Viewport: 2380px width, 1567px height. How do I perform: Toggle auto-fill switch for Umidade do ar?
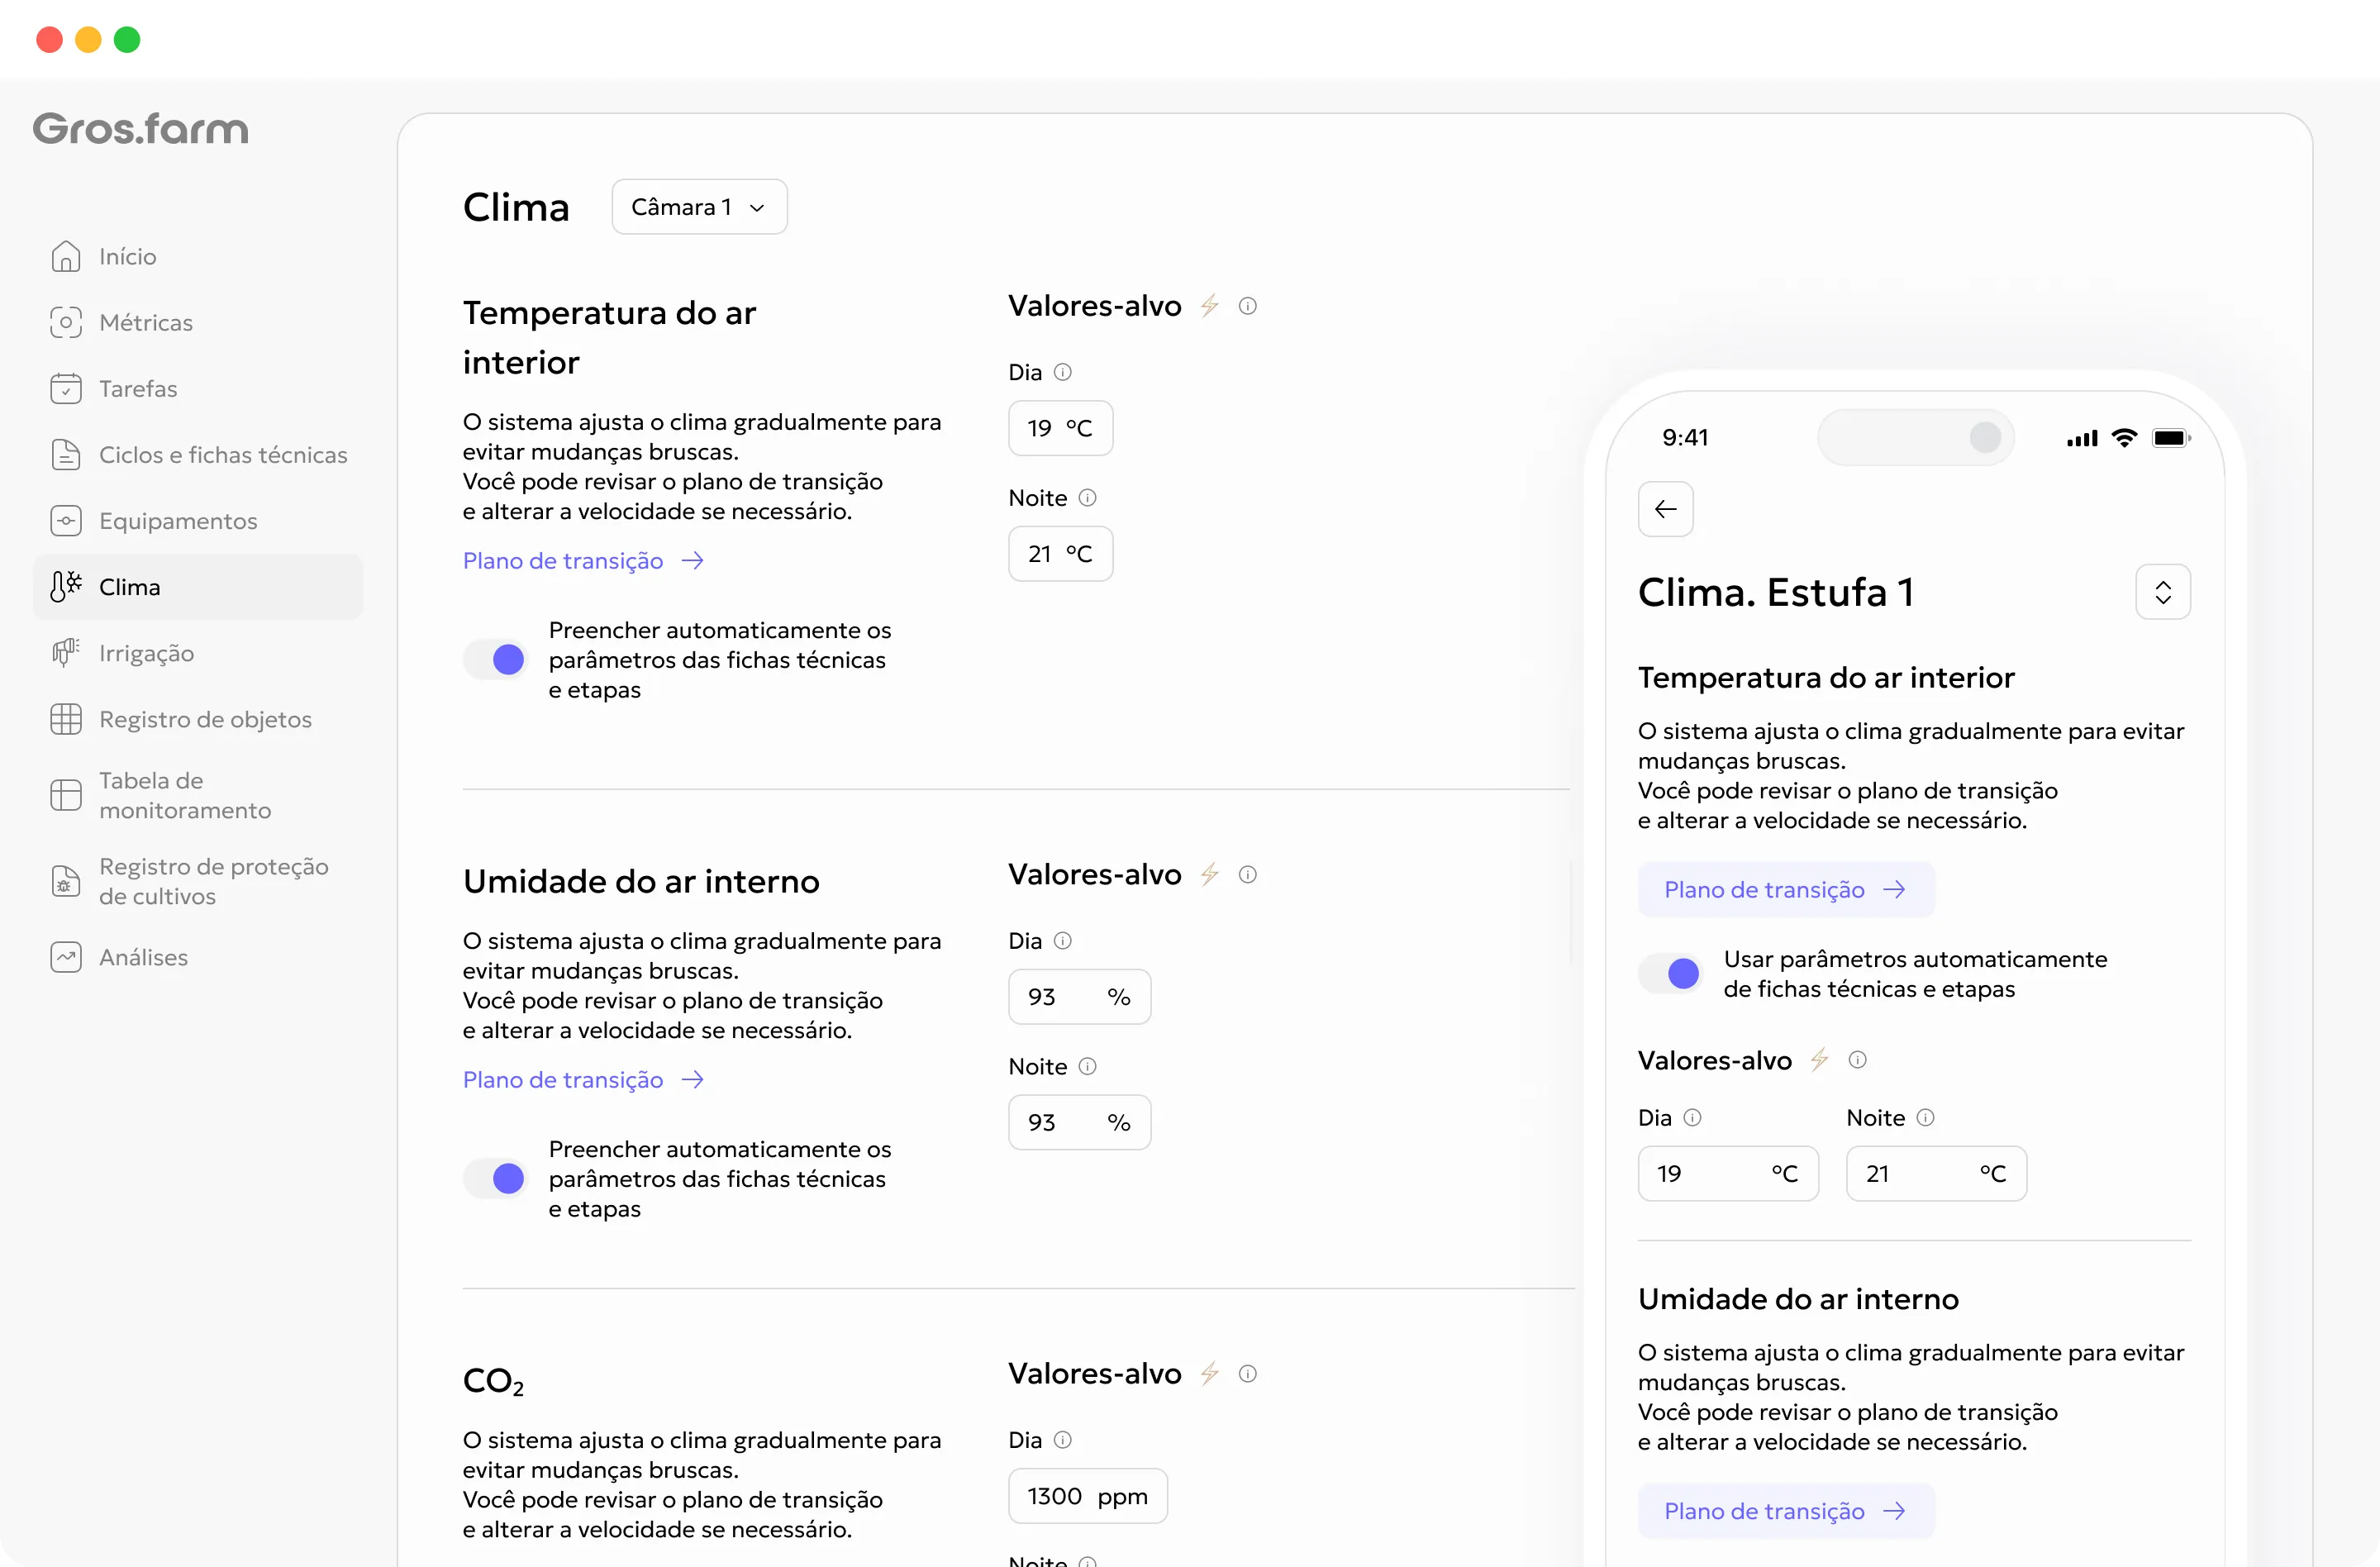tap(496, 1178)
